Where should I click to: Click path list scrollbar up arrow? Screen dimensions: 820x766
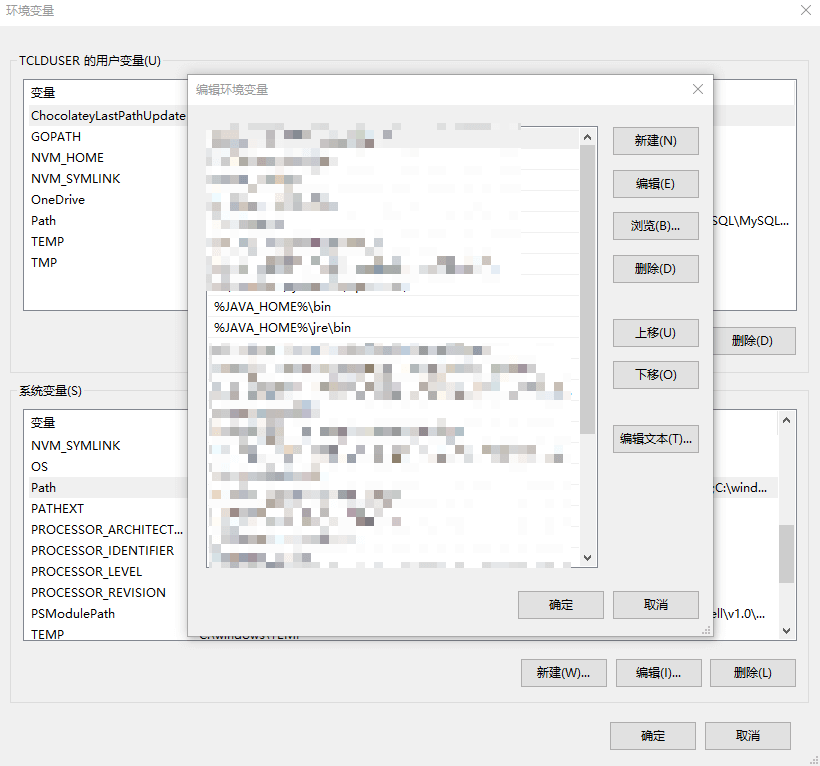click(587, 137)
